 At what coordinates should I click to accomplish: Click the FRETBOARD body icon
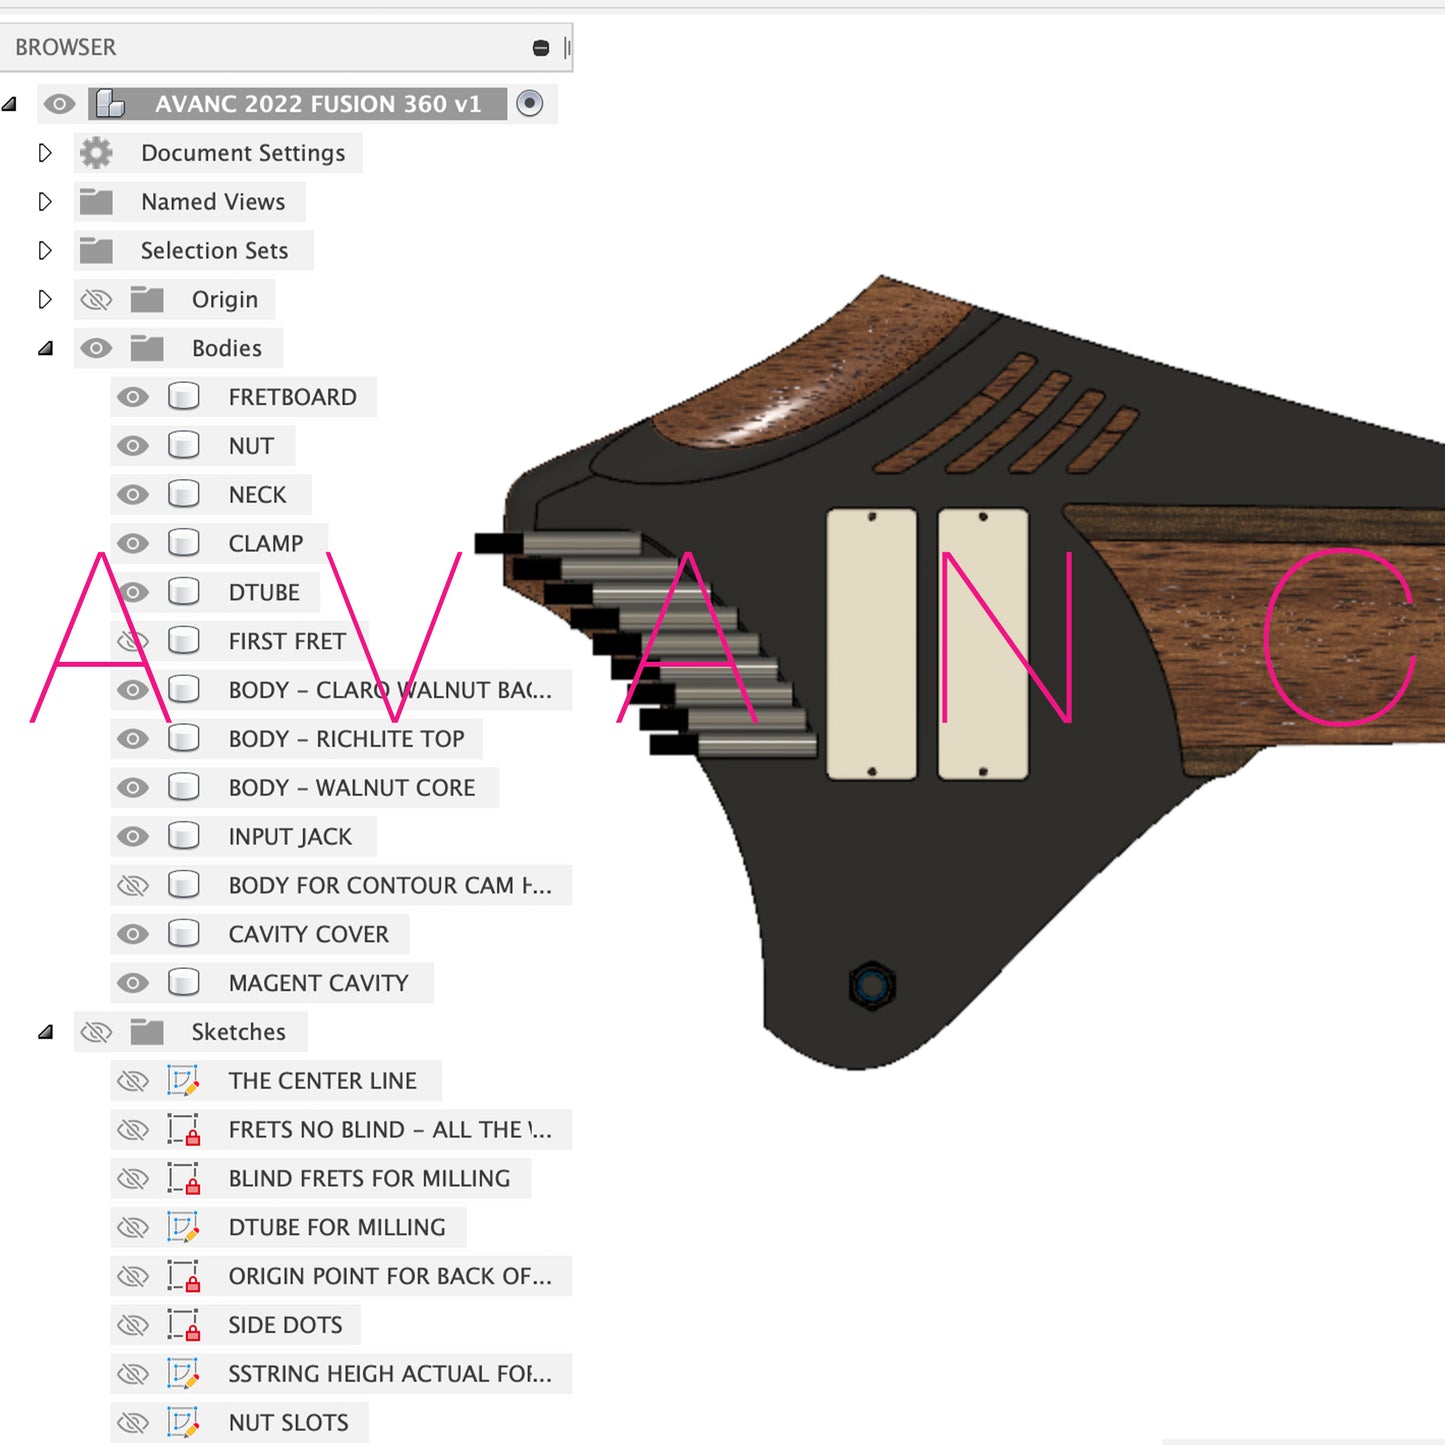click(x=183, y=397)
